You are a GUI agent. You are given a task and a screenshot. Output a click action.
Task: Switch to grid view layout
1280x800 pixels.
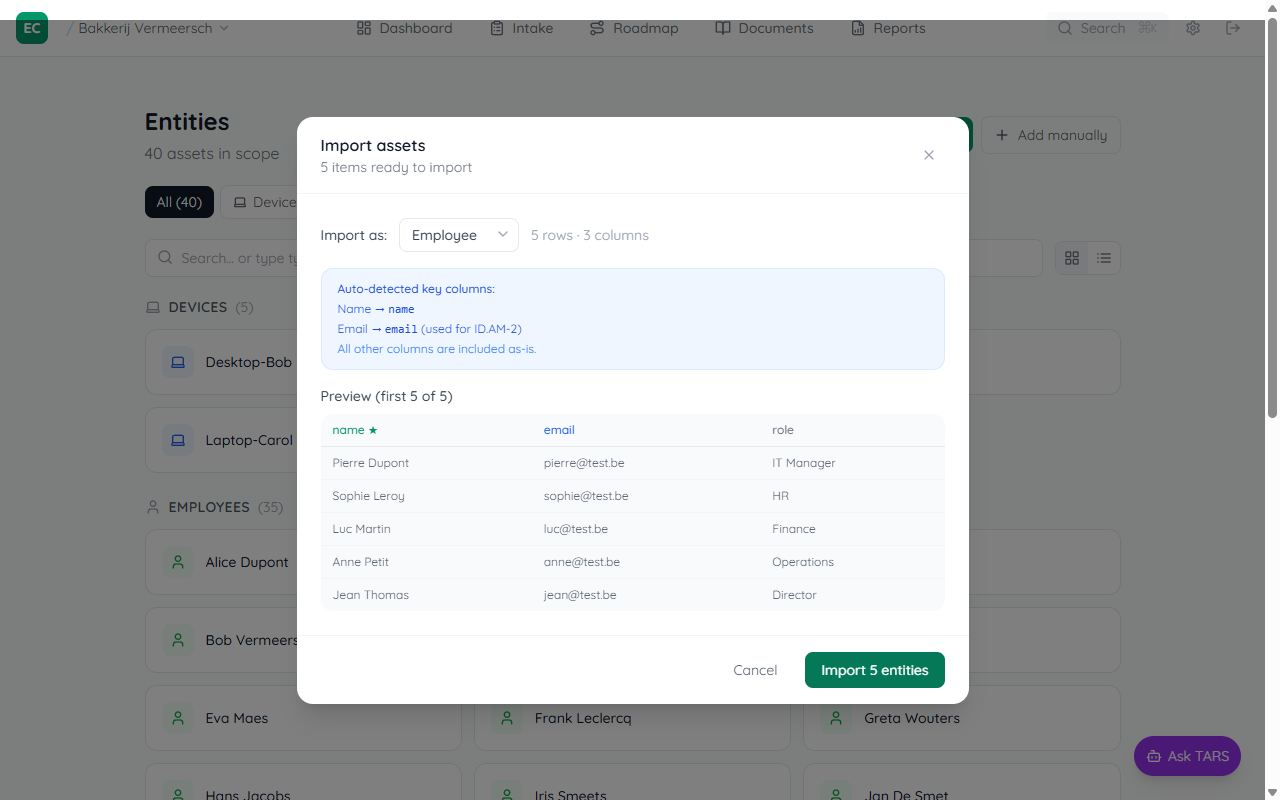1071,258
